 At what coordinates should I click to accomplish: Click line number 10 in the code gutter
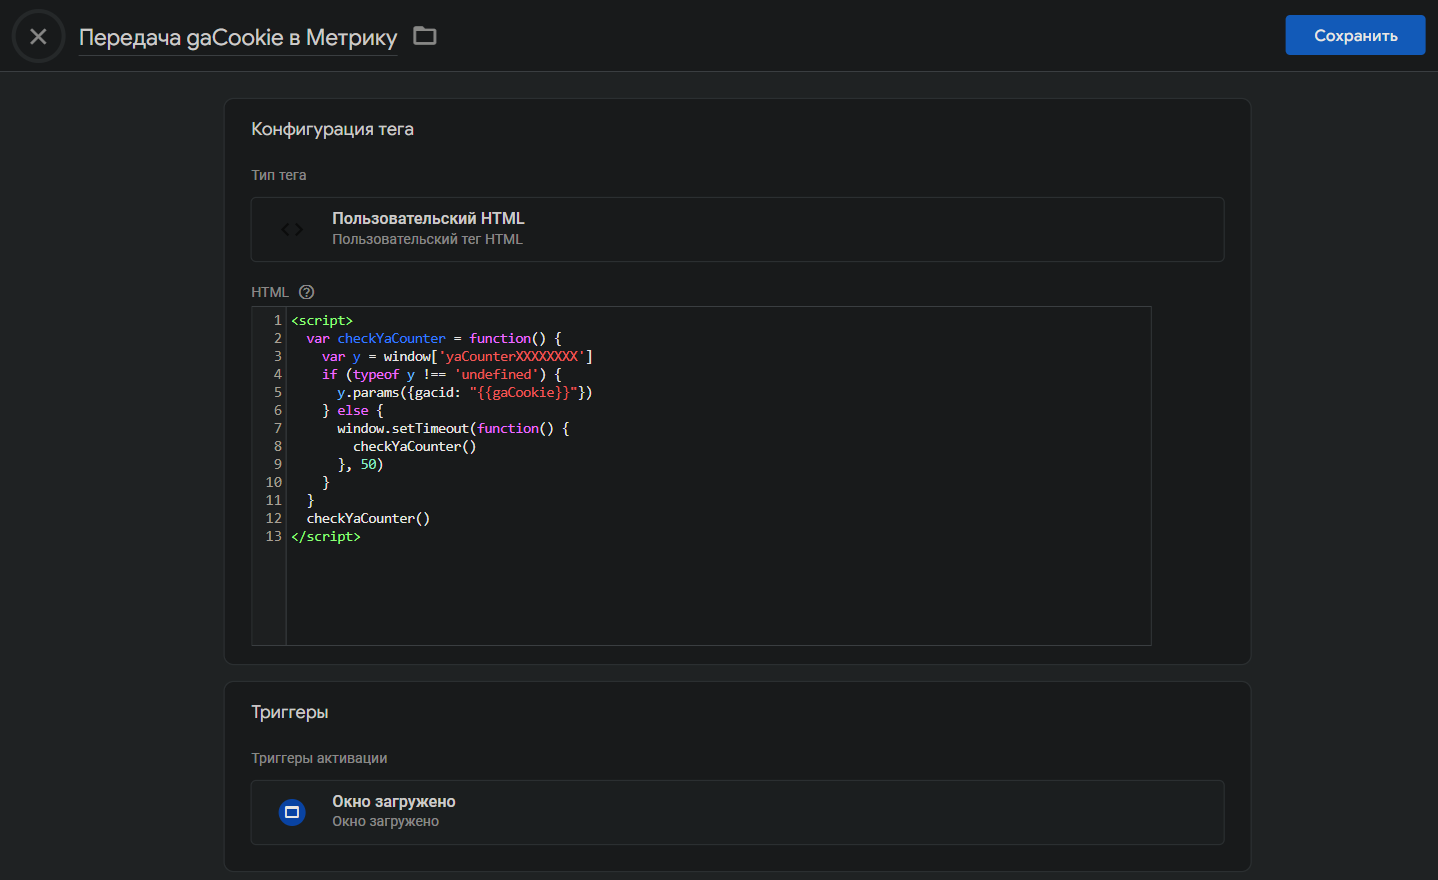tap(274, 482)
